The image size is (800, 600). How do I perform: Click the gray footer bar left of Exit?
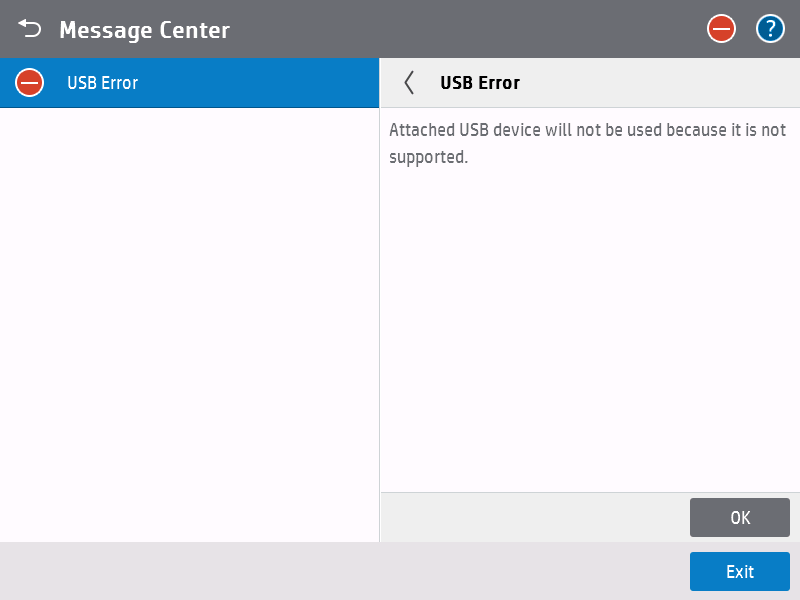pyautogui.click(x=340, y=572)
